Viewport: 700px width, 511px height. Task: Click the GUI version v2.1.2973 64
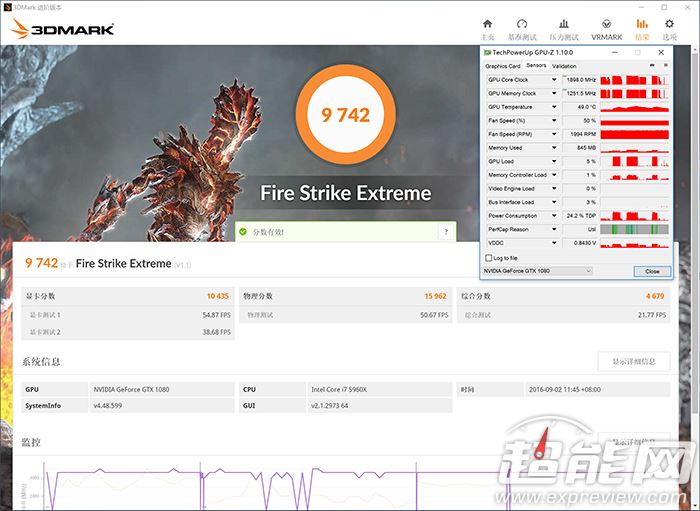tap(329, 406)
